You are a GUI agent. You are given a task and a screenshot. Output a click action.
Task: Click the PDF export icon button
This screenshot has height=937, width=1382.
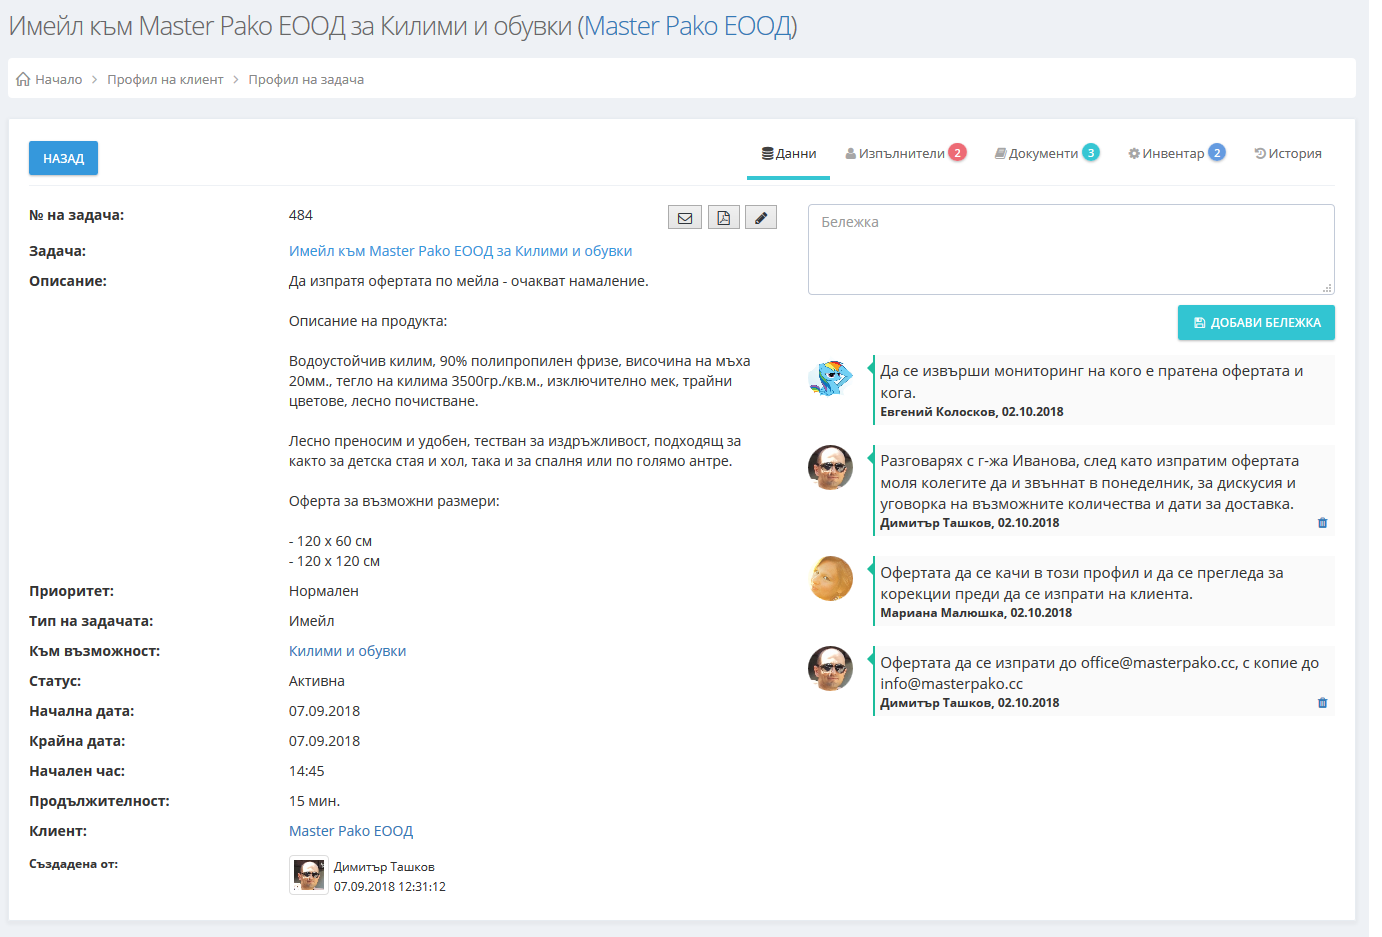(x=724, y=217)
